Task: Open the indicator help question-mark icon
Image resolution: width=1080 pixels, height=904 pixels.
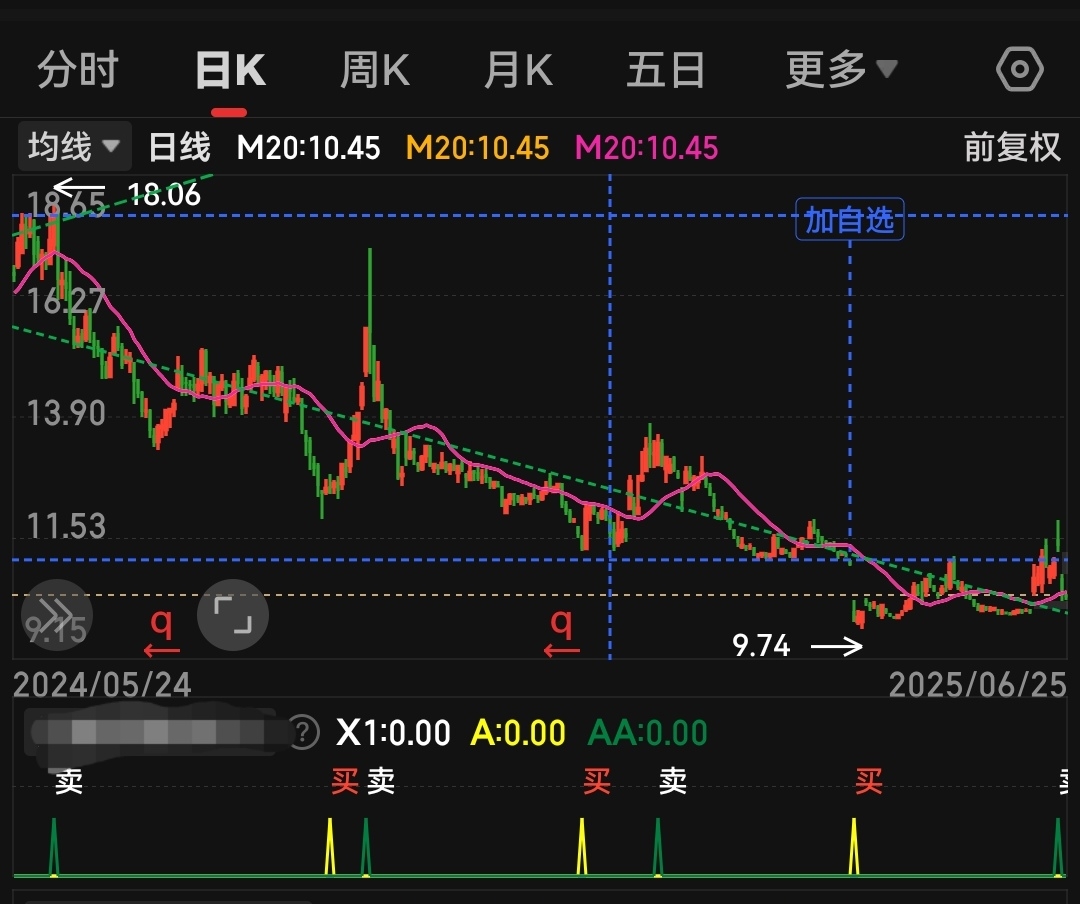Action: 303,732
